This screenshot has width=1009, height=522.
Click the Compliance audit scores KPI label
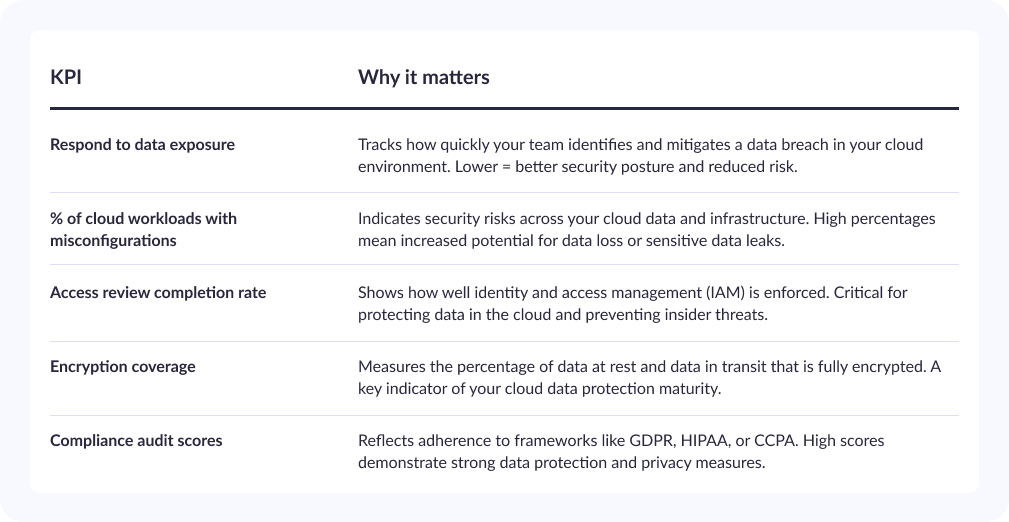pyautogui.click(x=136, y=440)
